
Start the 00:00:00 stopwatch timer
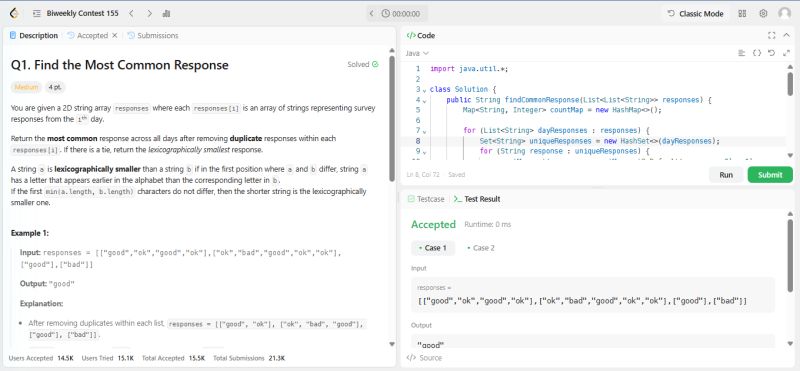click(x=401, y=14)
